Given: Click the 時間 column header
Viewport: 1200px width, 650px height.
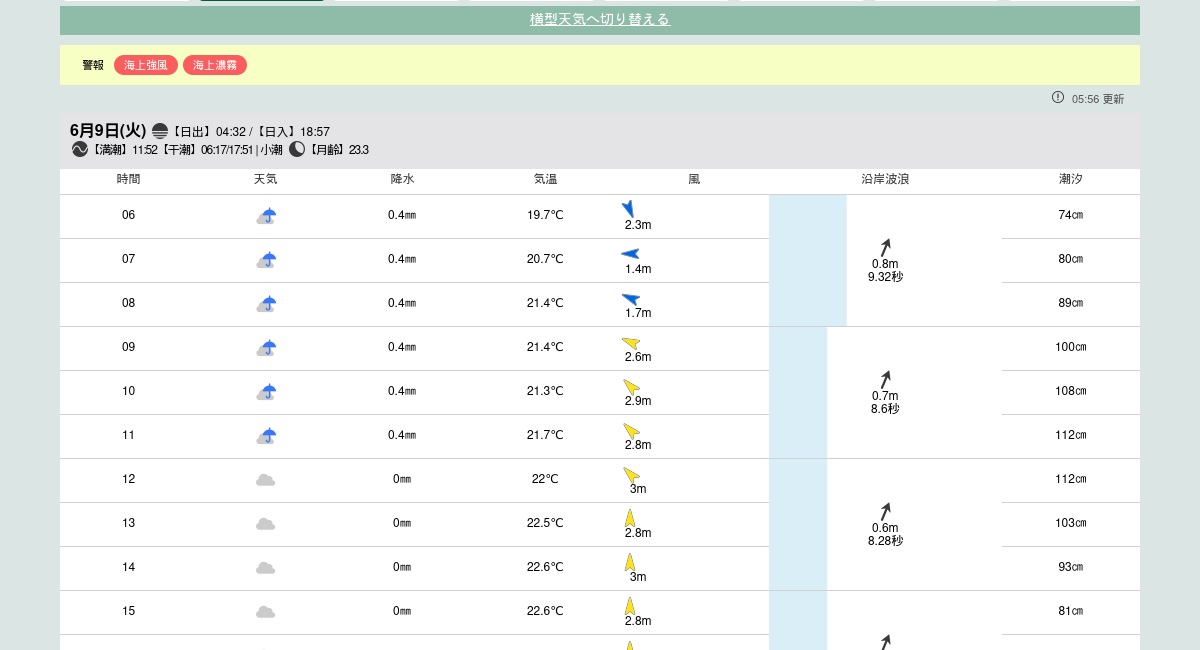Looking at the screenshot, I should 128,179.
